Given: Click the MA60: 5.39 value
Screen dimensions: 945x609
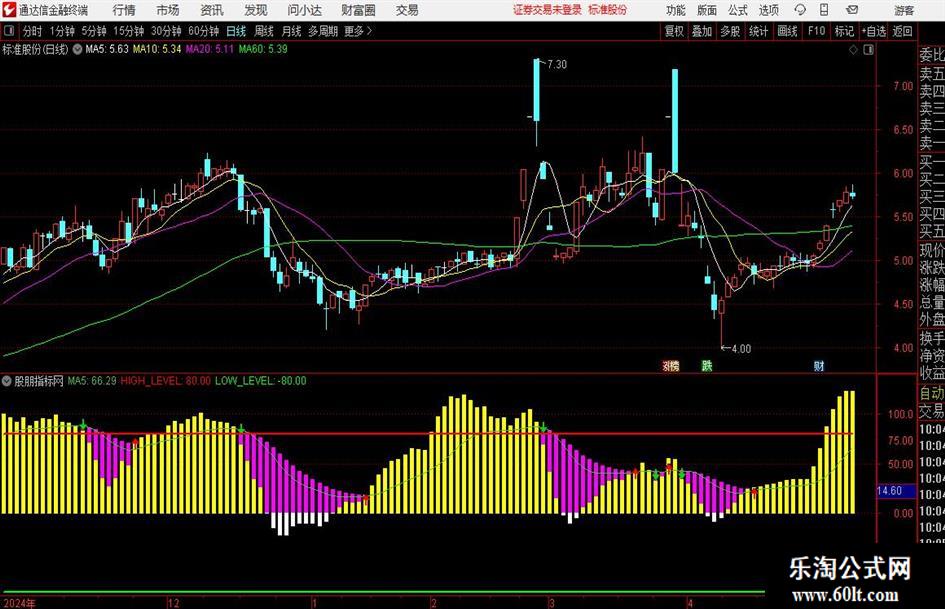Looking at the screenshot, I should (x=263, y=49).
